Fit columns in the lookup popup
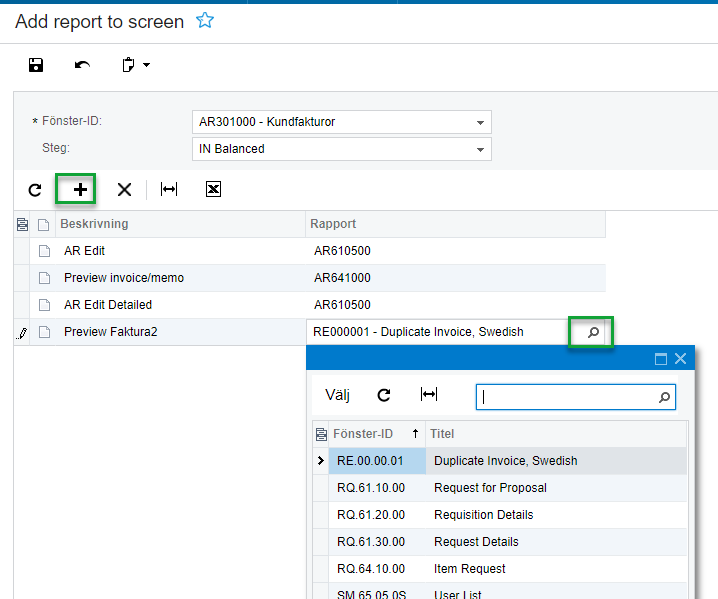The image size is (718, 599). click(x=429, y=394)
